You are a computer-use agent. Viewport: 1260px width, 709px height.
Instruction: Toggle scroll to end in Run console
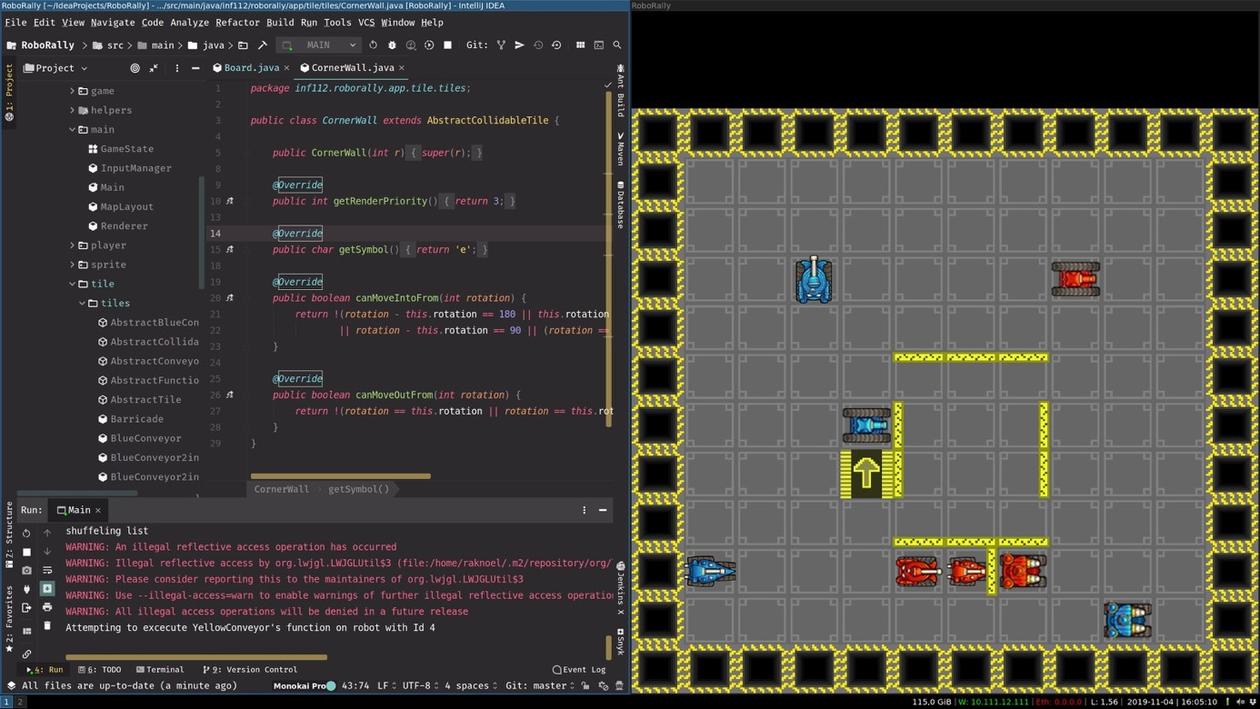click(47, 589)
